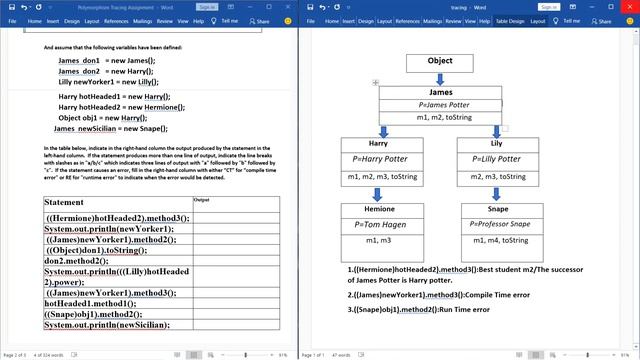This screenshot has width=640, height=360.
Task: Switch tracing window to Print Layout view
Action: click(x=536, y=355)
